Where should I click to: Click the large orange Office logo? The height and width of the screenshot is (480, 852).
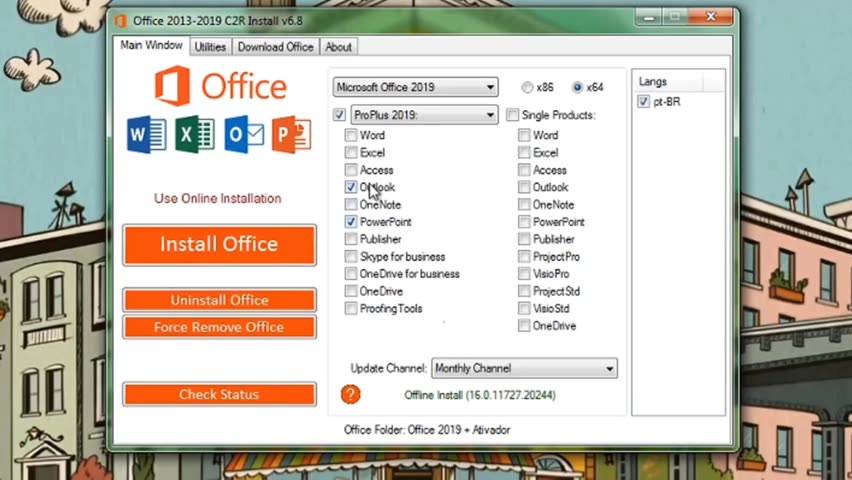pos(221,86)
